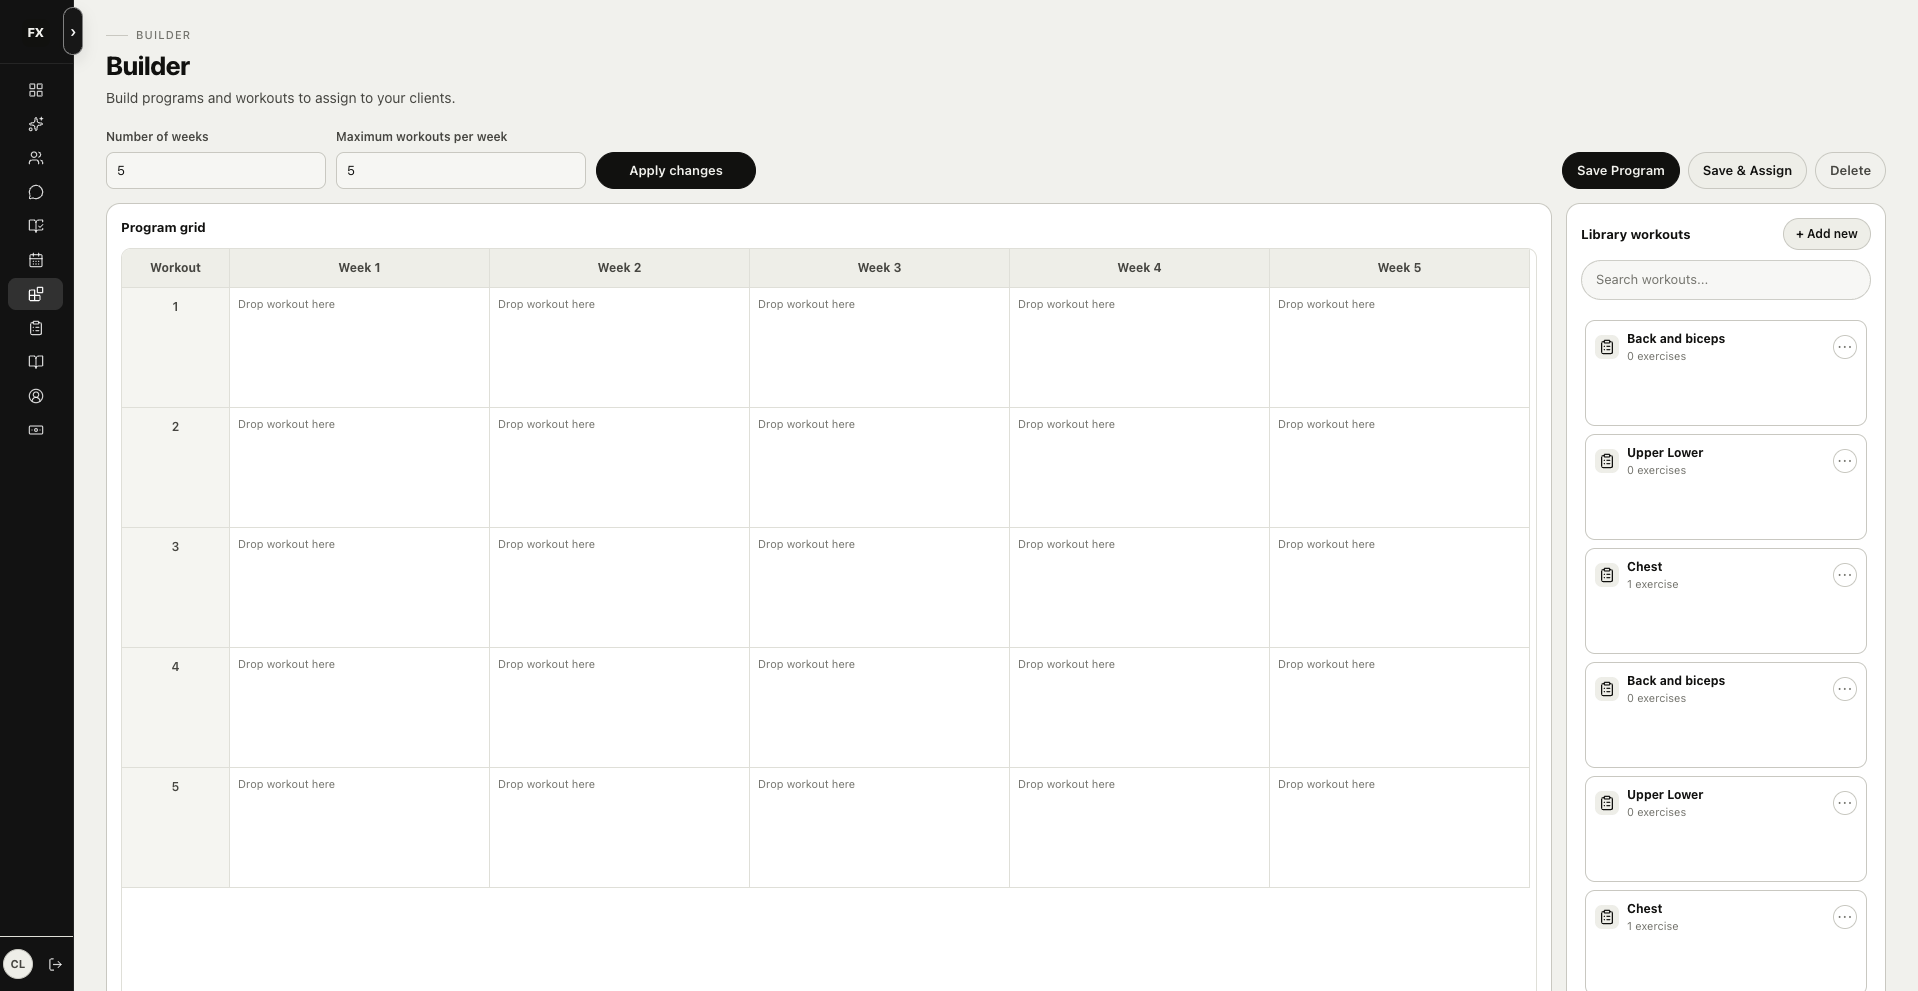Click the FX logo
This screenshot has width=1918, height=991.
click(35, 32)
